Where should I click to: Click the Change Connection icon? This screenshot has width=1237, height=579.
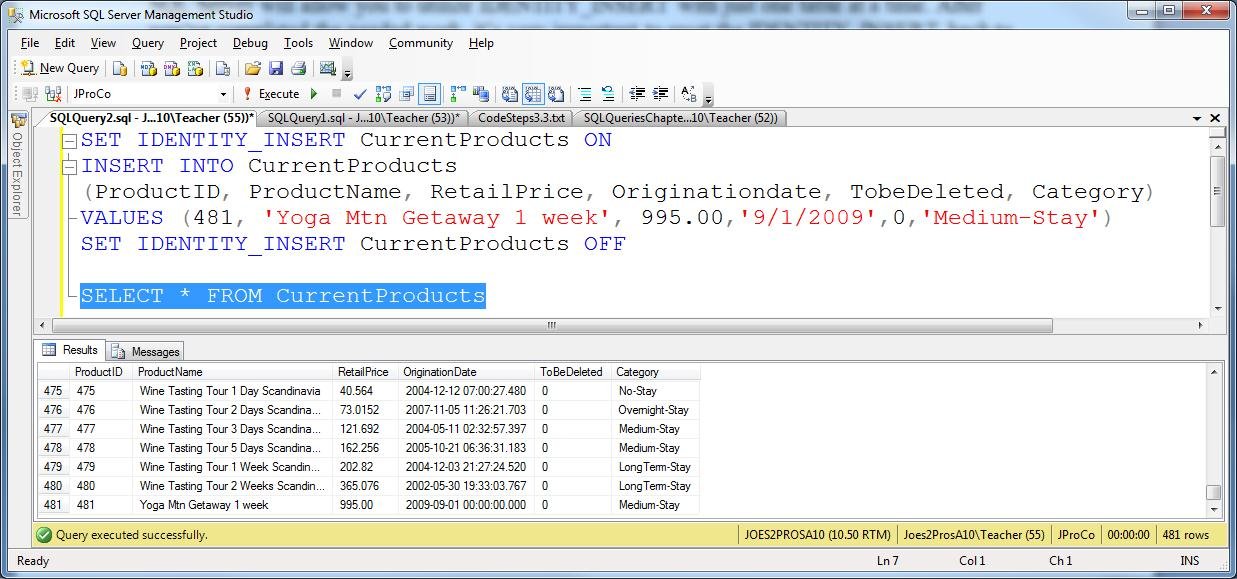click(x=53, y=94)
